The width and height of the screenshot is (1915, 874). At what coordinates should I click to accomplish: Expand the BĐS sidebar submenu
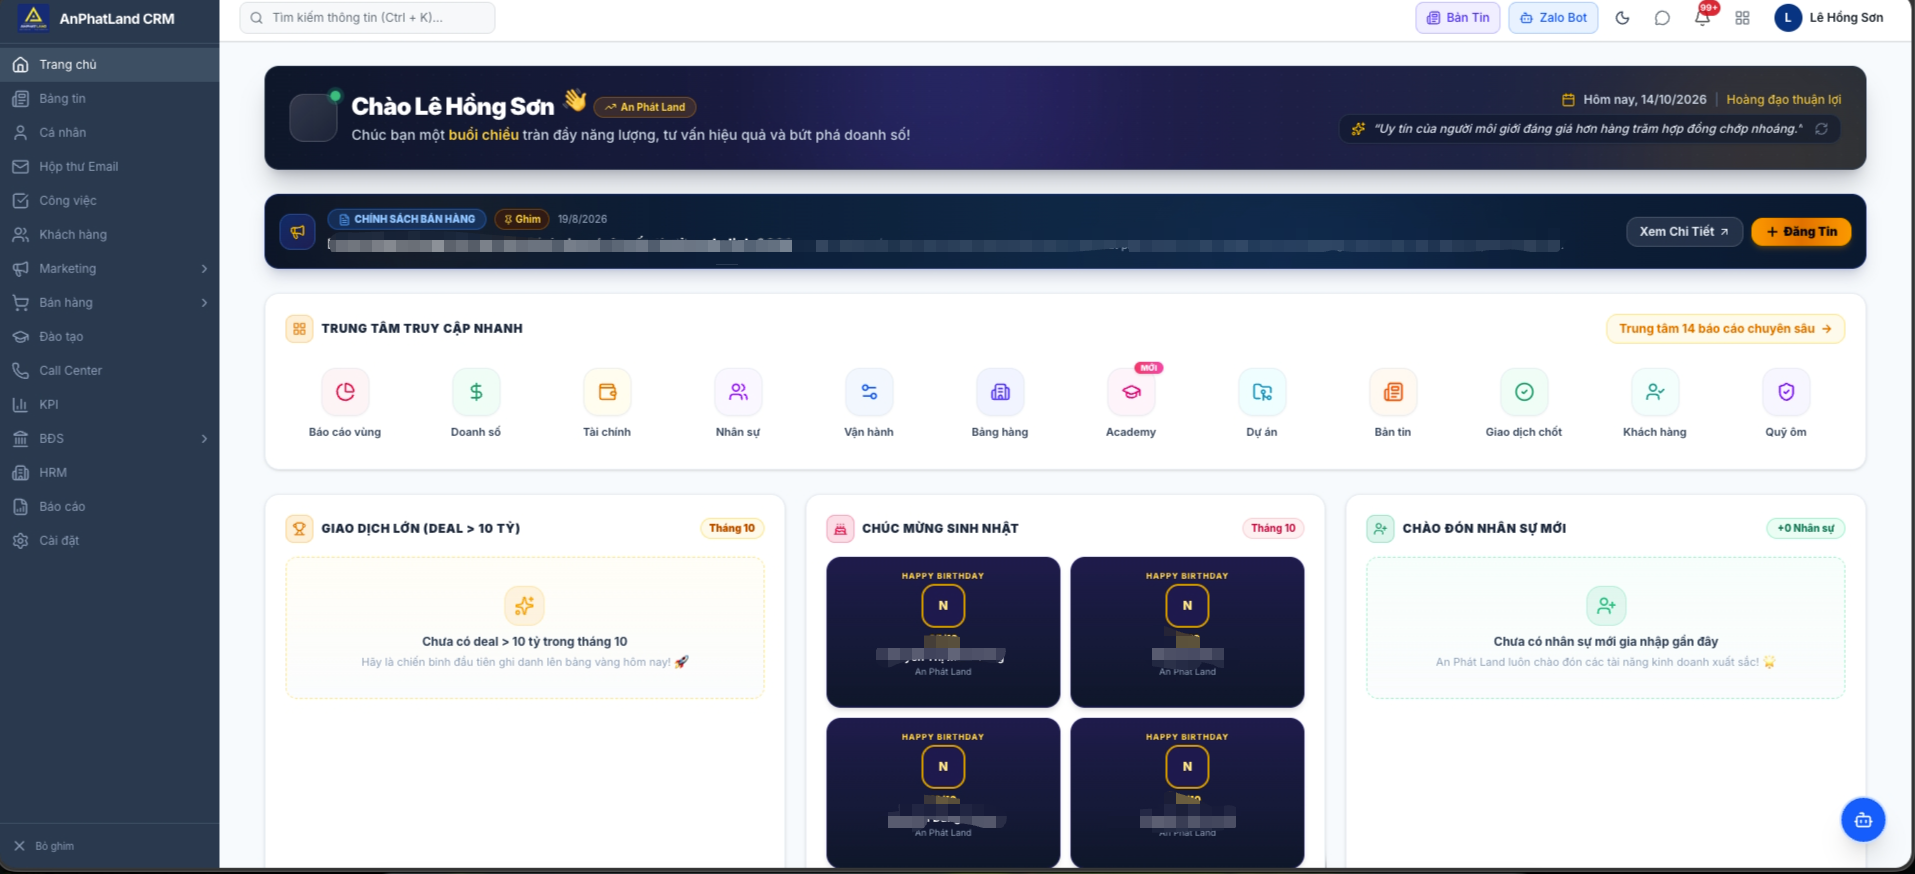pyautogui.click(x=204, y=439)
